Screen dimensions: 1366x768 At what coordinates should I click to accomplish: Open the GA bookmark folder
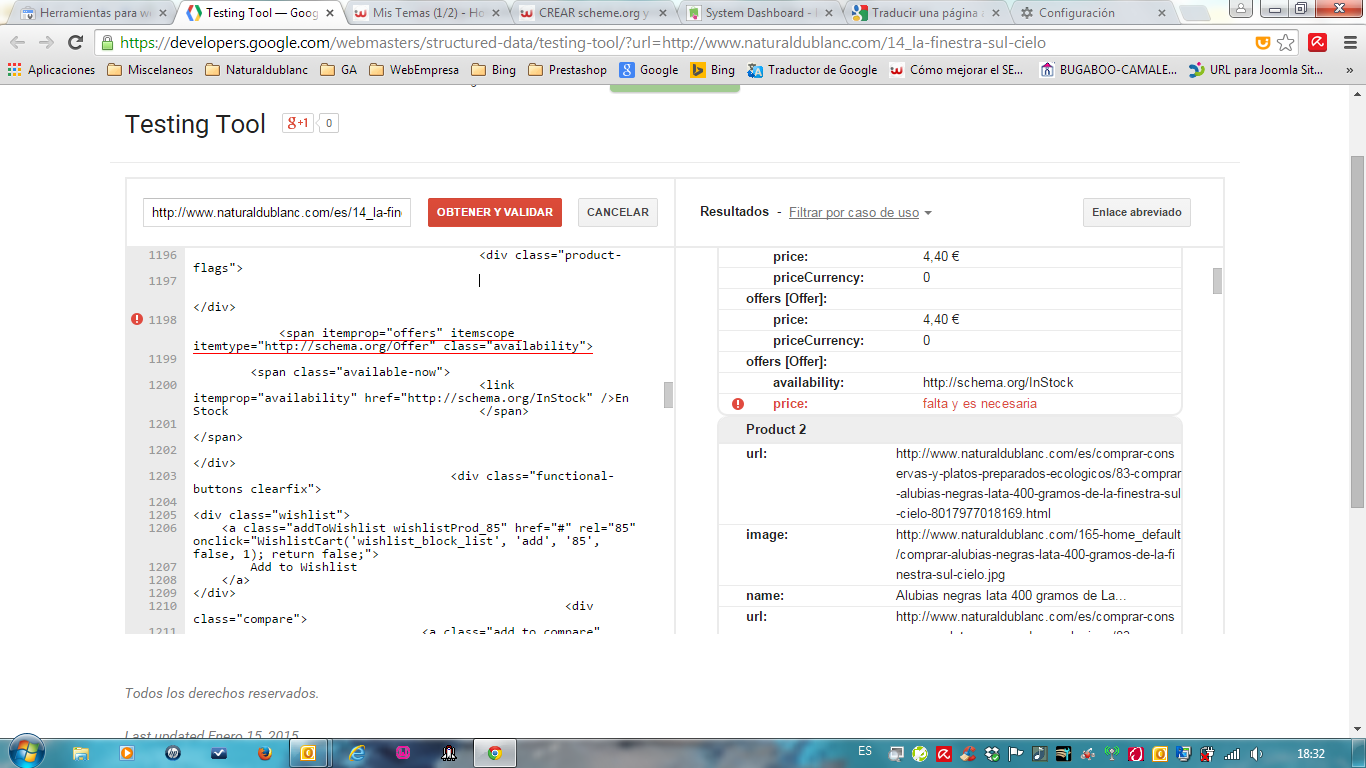click(x=339, y=70)
